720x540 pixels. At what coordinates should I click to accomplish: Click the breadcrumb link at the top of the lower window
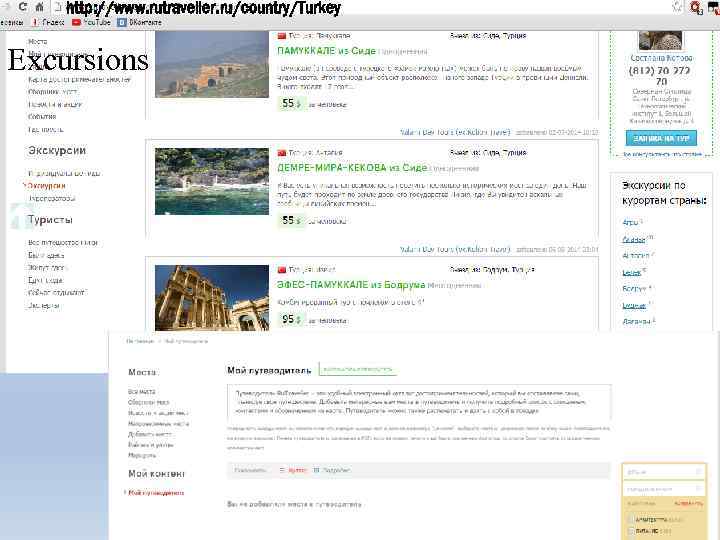coord(140,341)
